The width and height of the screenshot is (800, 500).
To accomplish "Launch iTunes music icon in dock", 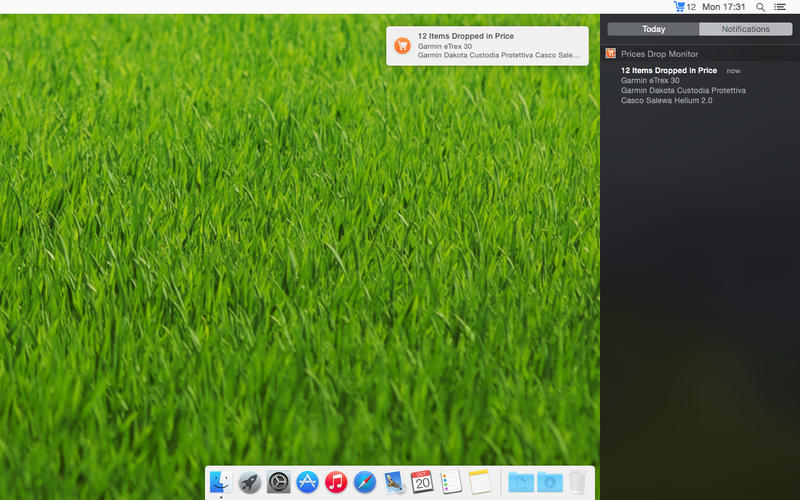I will pyautogui.click(x=336, y=482).
